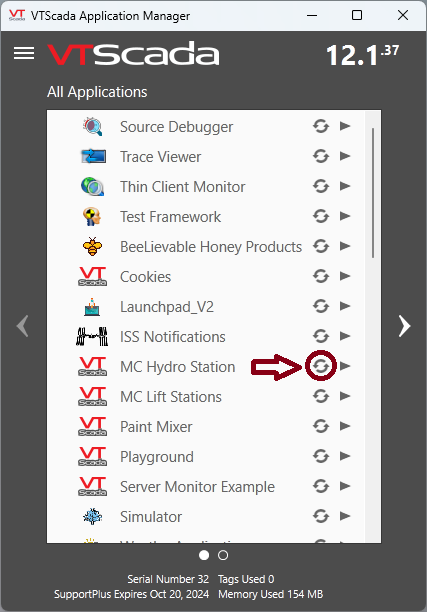This screenshot has width=427, height=612.
Task: Click the refresh icon for Simulator
Action: click(x=321, y=516)
